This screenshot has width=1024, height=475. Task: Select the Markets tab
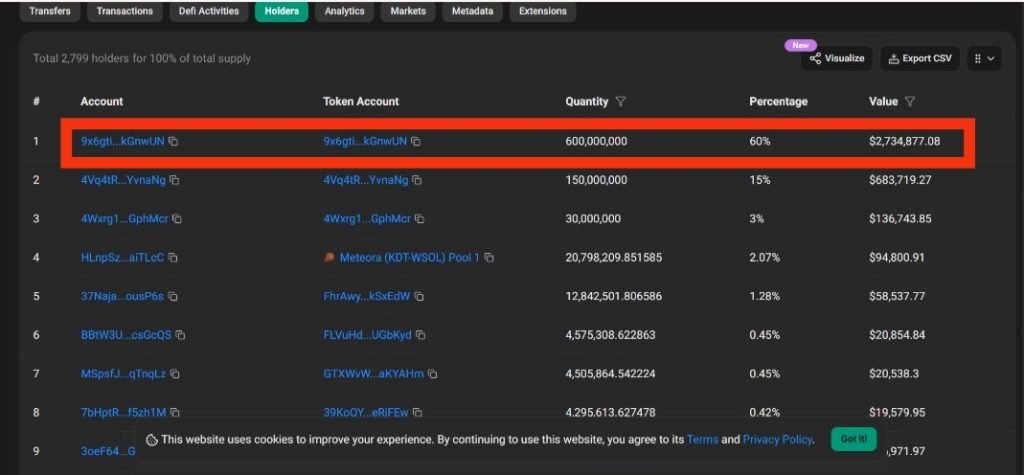408,12
